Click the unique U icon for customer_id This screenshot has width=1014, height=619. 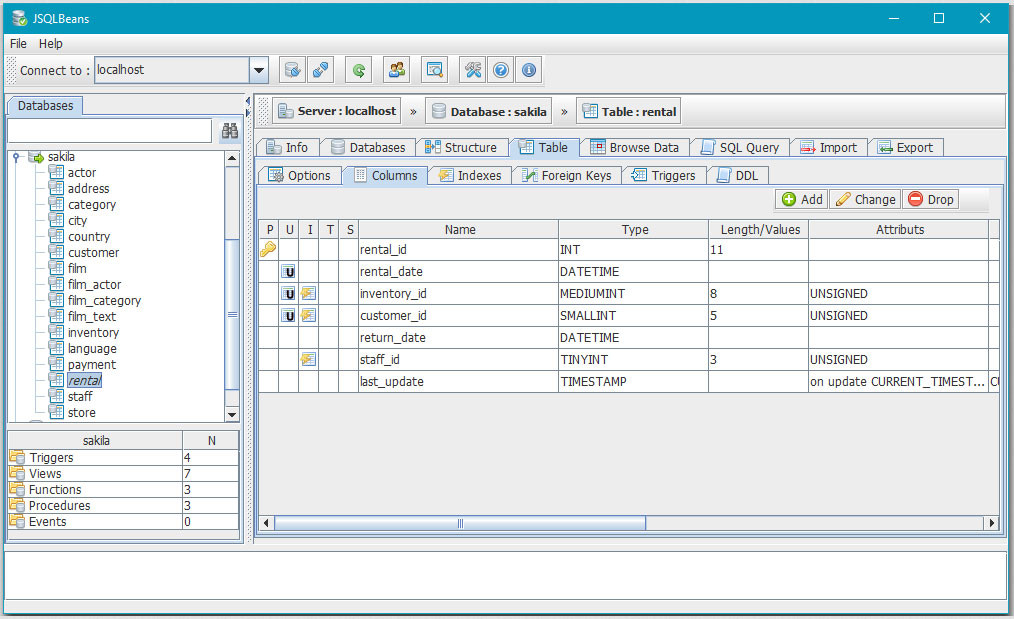(x=288, y=316)
